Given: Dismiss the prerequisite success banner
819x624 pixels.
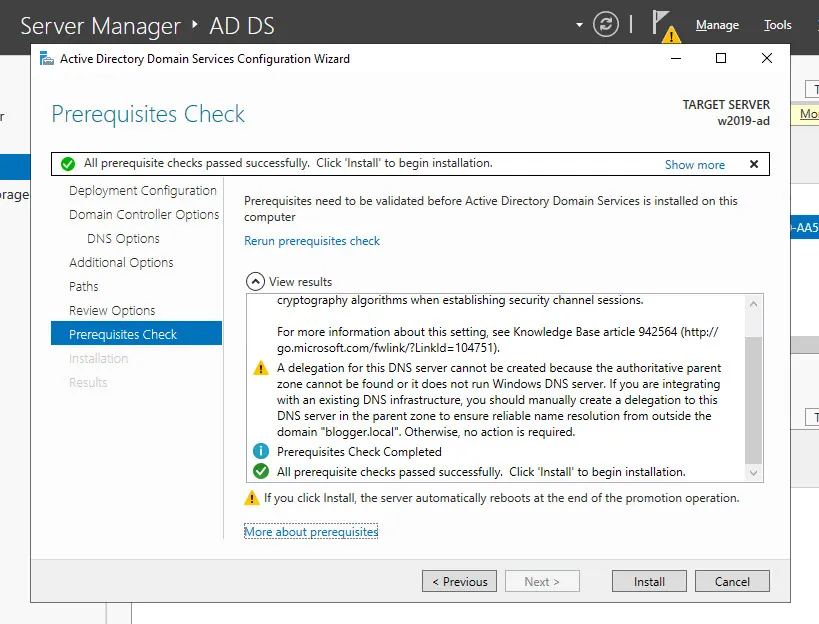Looking at the screenshot, I should [x=754, y=164].
